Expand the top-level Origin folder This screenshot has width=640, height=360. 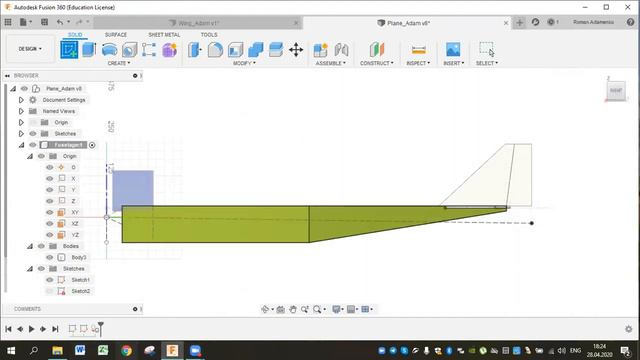(x=21, y=122)
